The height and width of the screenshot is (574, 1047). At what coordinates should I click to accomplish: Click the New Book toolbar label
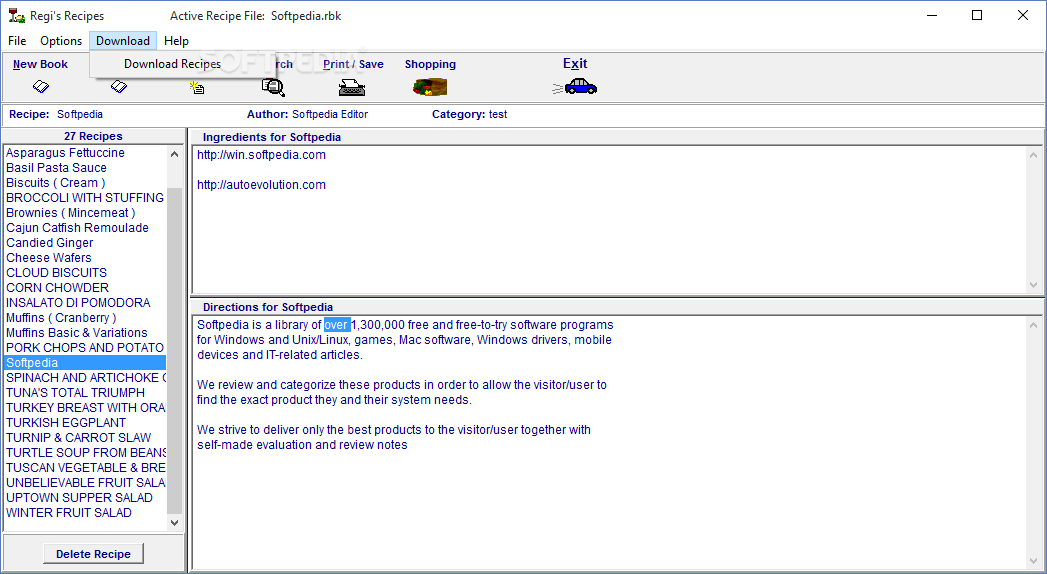click(x=40, y=64)
